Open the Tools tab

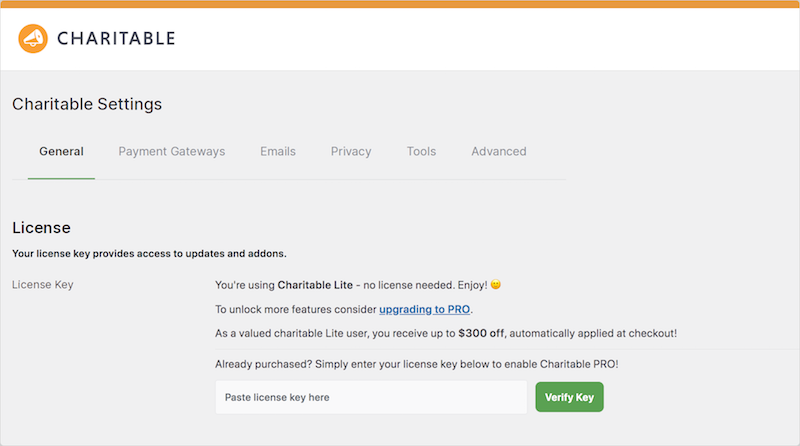pyautogui.click(x=421, y=152)
